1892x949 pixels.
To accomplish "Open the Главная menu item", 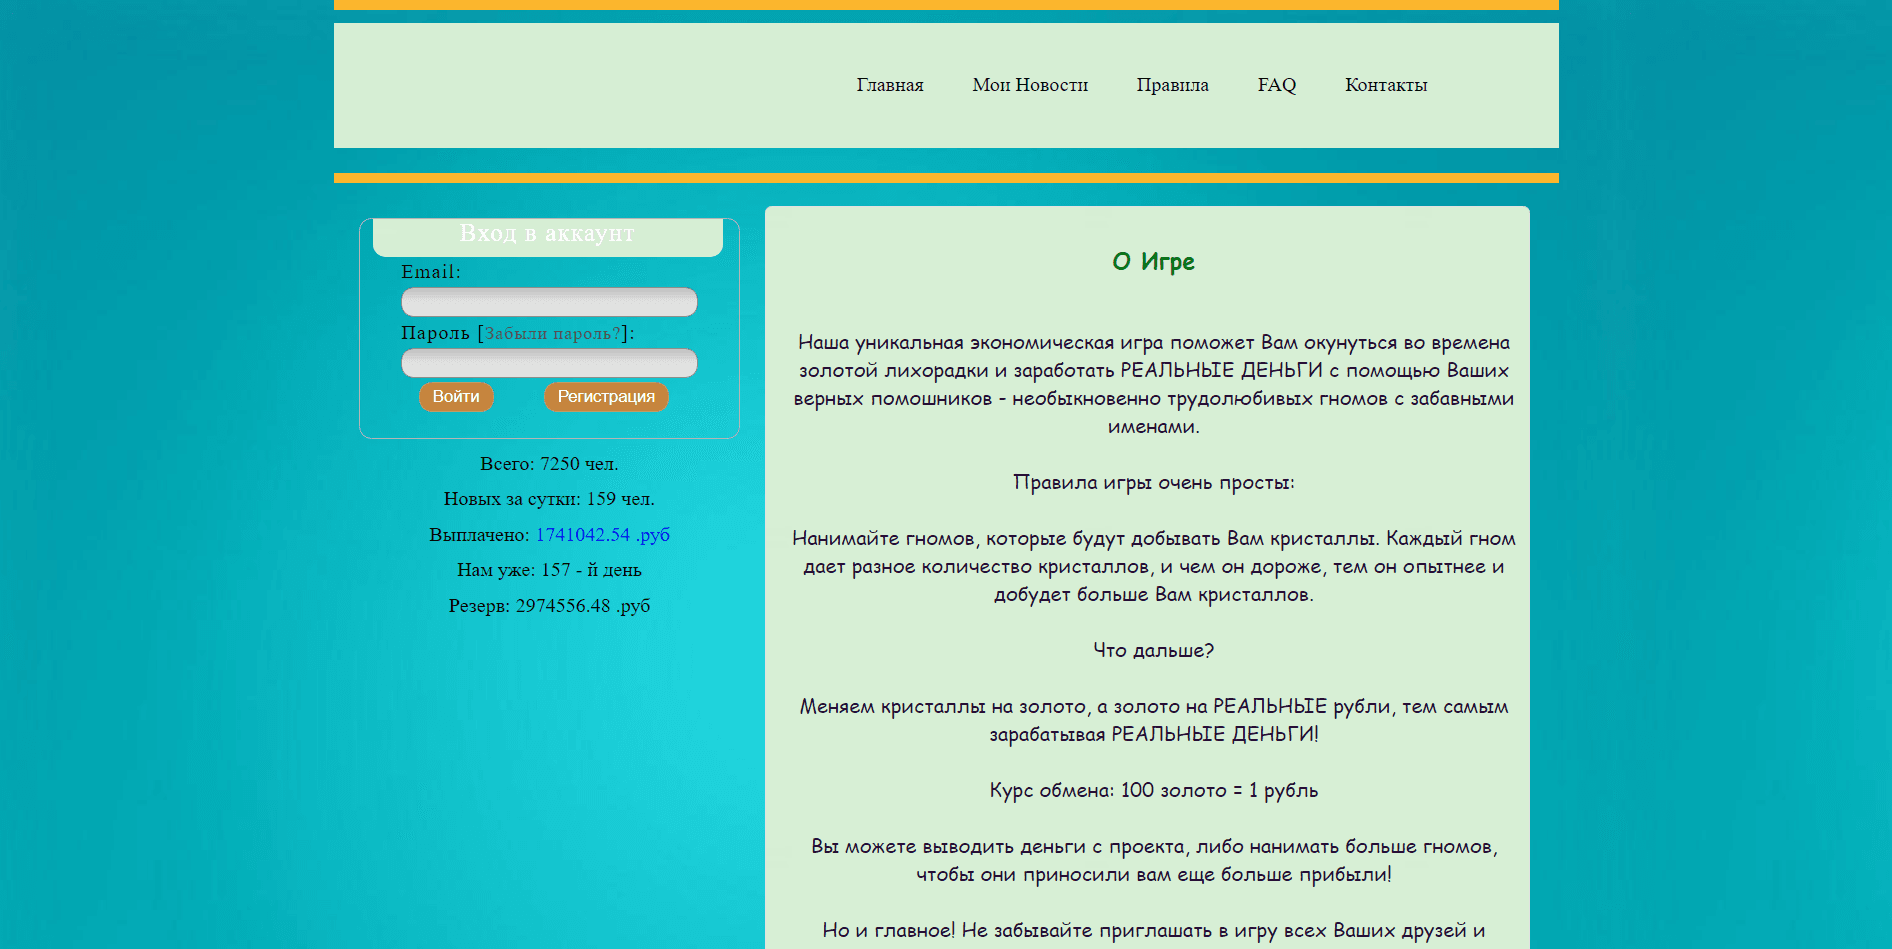I will (x=889, y=85).
